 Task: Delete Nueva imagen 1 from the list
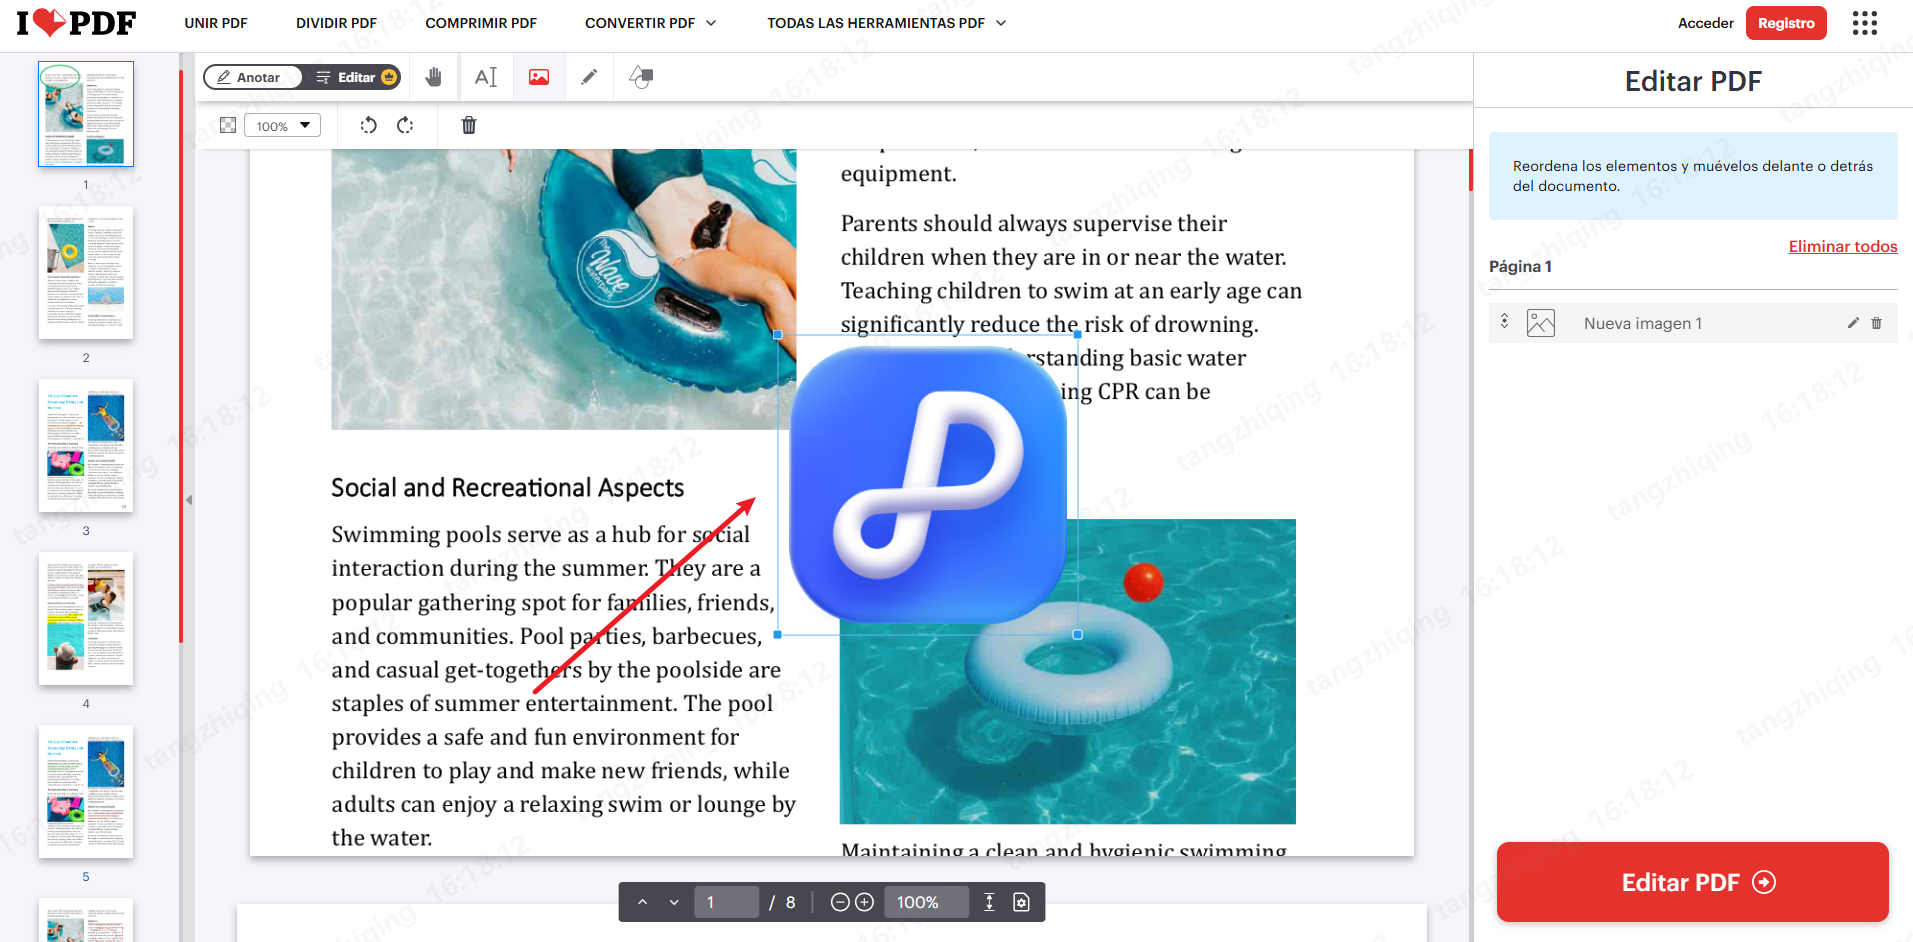point(1876,323)
